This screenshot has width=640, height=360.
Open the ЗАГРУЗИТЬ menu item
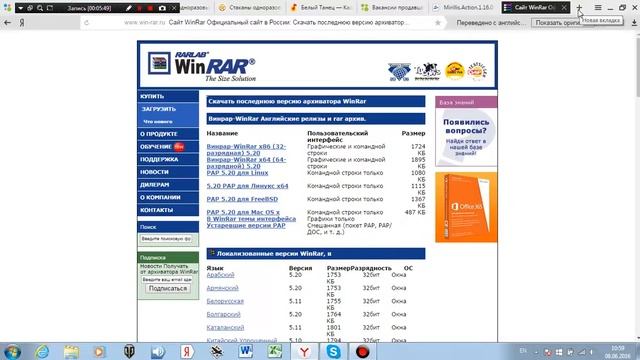168,109
